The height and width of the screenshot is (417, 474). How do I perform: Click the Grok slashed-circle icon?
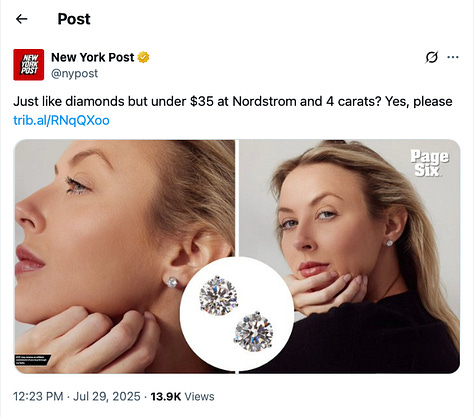tap(432, 57)
